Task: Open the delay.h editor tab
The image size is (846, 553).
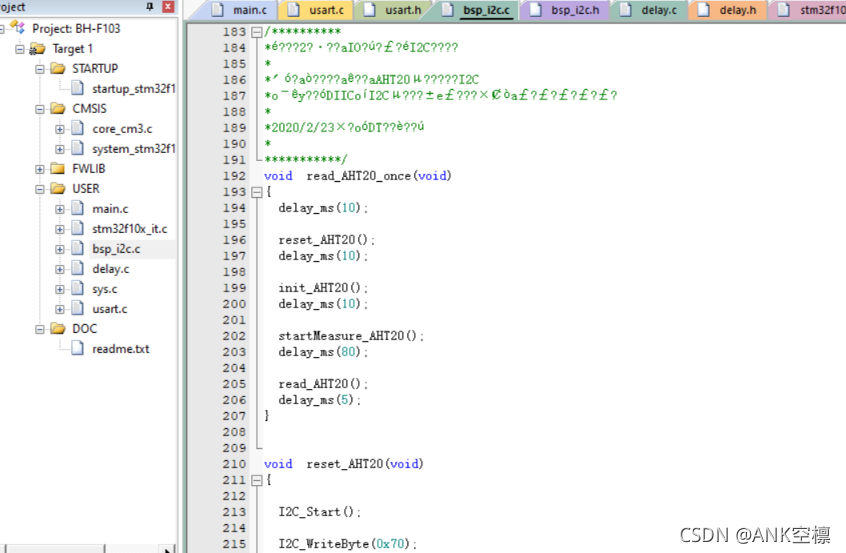Action: [728, 10]
